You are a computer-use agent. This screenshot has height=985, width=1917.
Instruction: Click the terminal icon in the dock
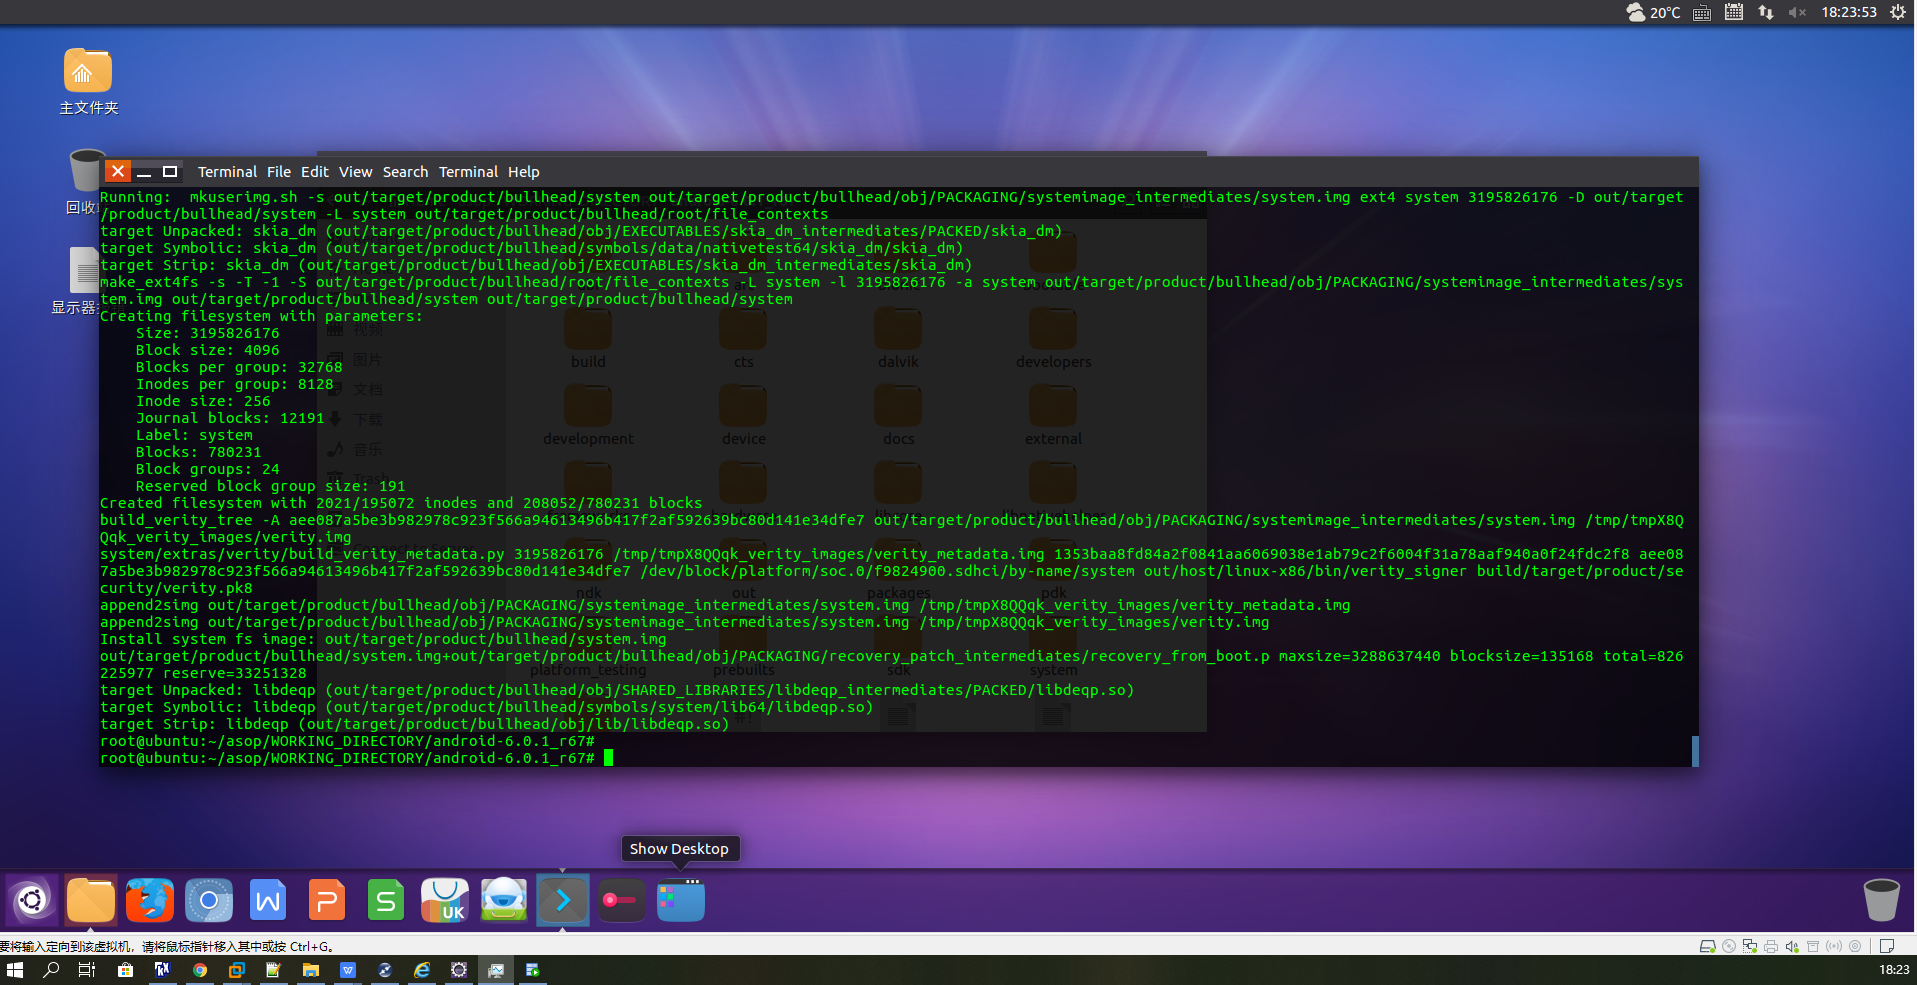(x=563, y=901)
